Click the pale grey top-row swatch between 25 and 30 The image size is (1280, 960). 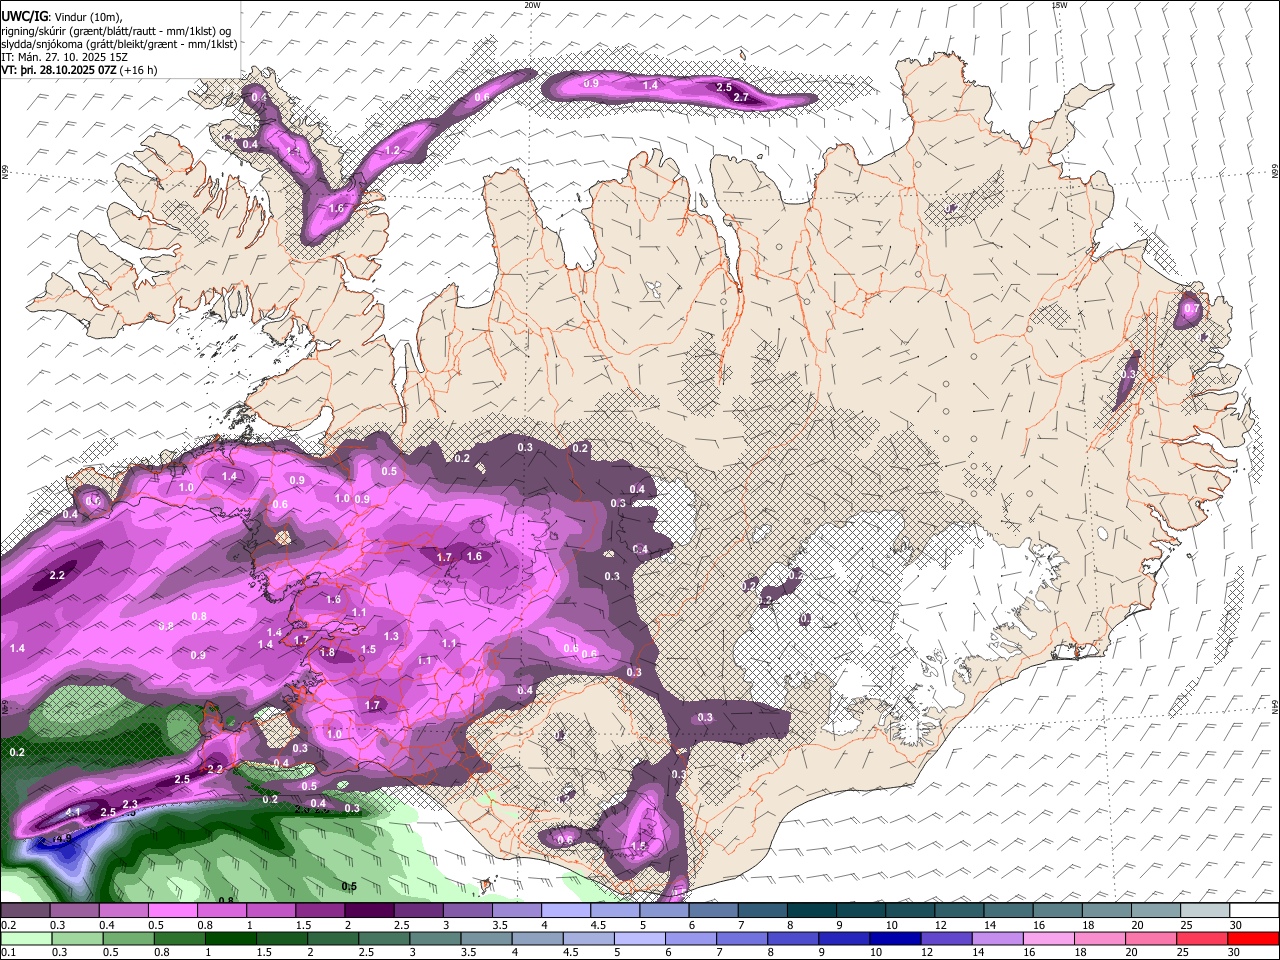click(x=1205, y=910)
